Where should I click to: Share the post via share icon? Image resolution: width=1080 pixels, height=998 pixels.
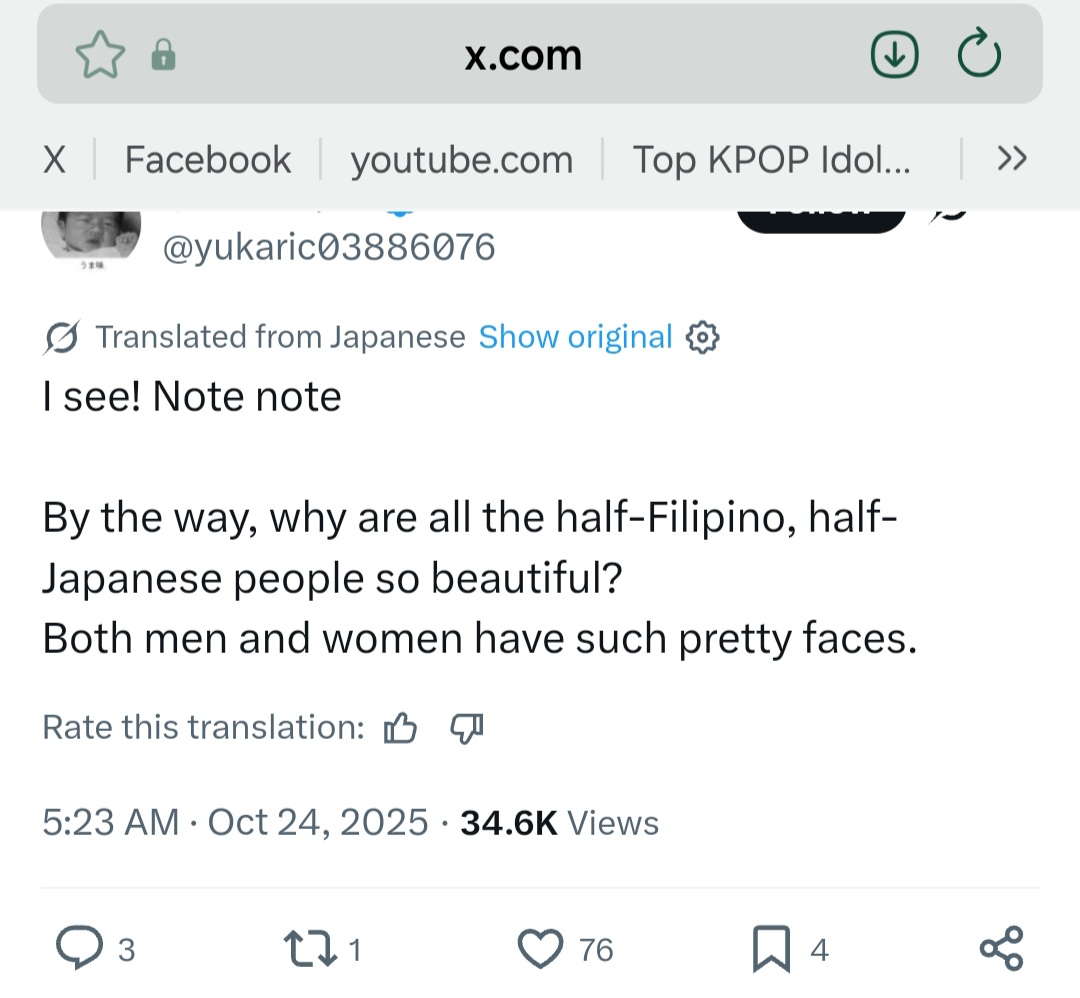(x=1001, y=948)
